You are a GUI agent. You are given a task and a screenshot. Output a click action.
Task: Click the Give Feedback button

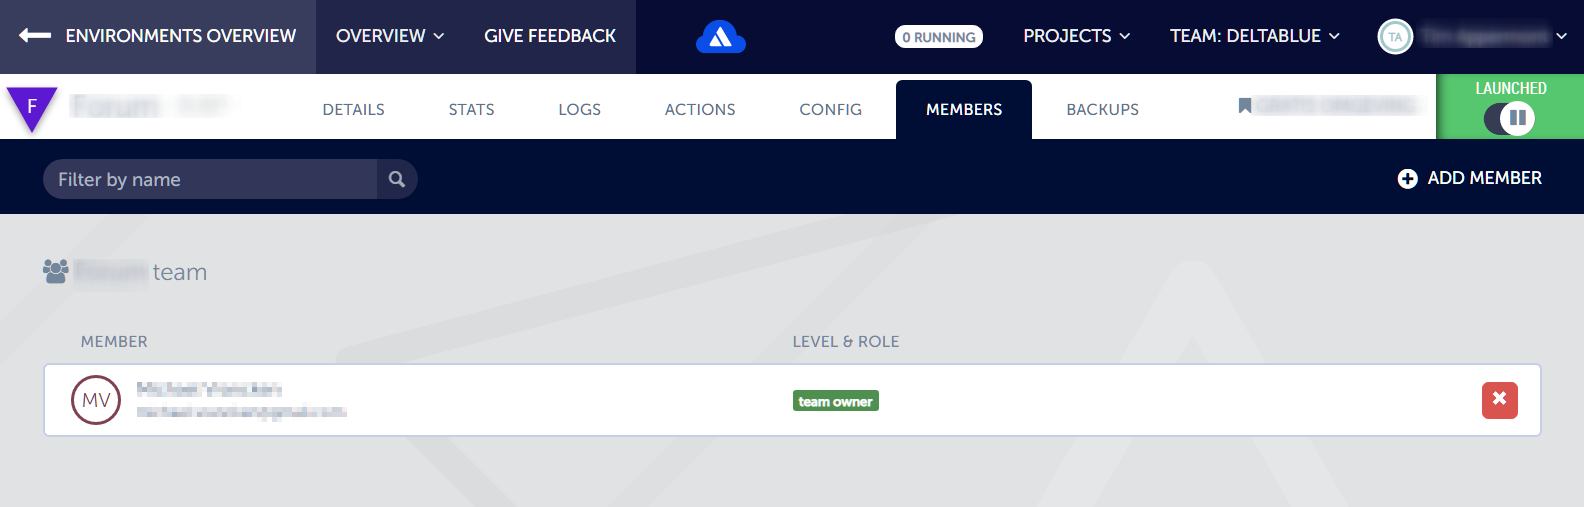[x=550, y=36]
